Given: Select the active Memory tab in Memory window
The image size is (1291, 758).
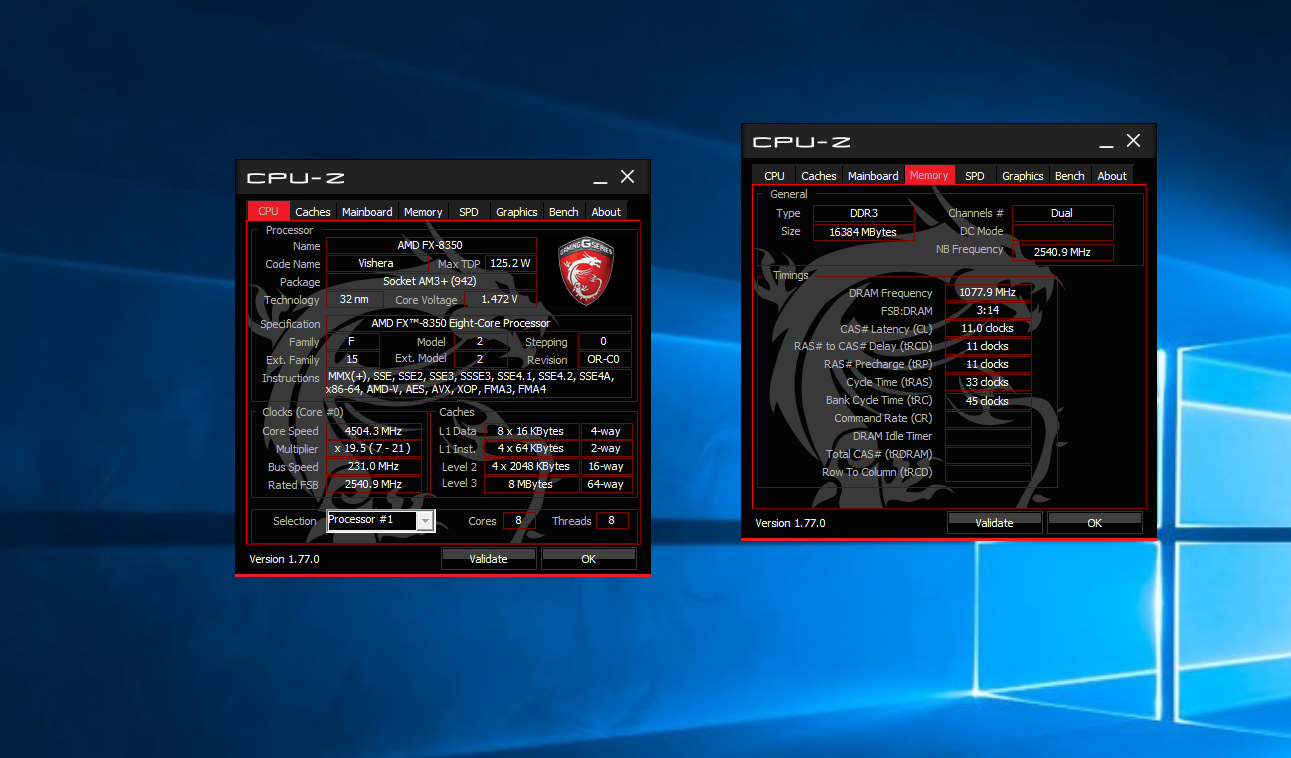Looking at the screenshot, I should (x=929, y=175).
